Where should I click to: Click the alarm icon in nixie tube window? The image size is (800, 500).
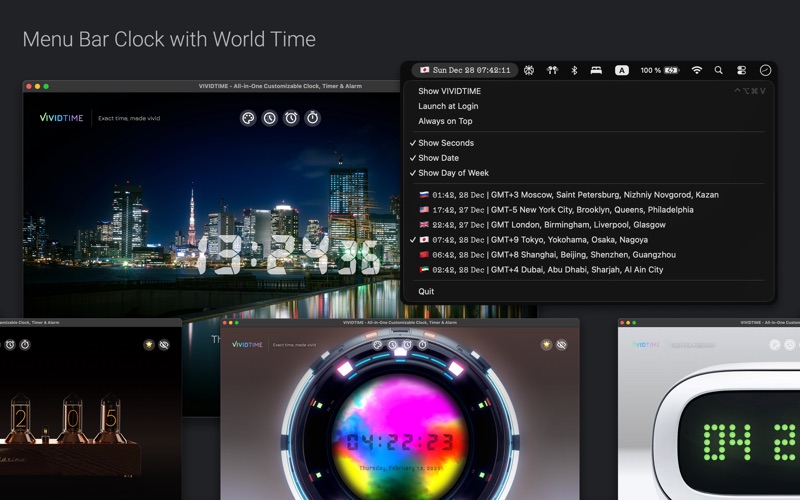10,345
